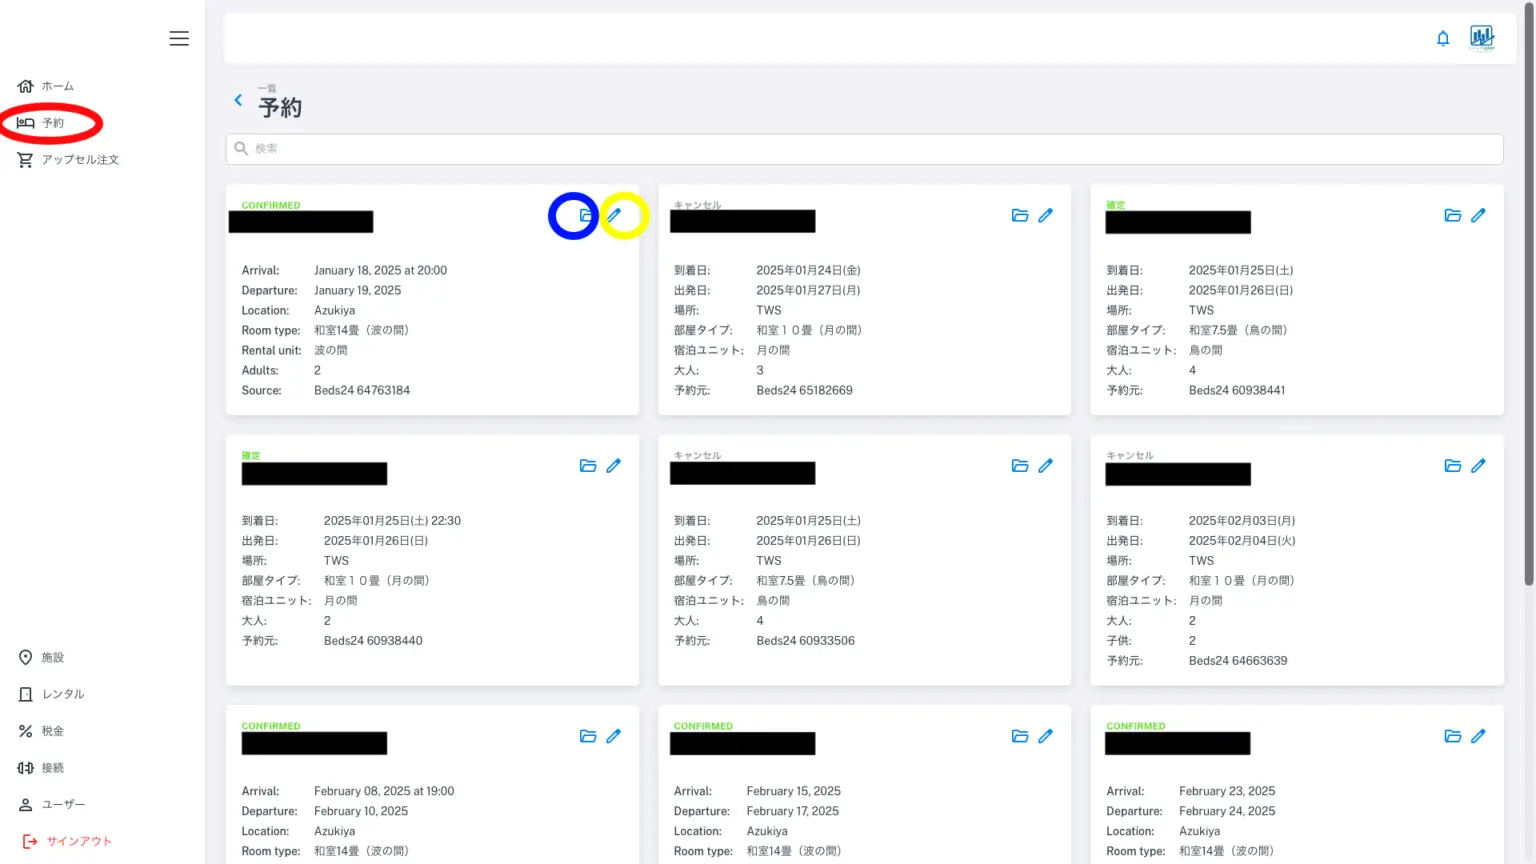Open the notifications bell
This screenshot has height=864, width=1536.
point(1443,38)
